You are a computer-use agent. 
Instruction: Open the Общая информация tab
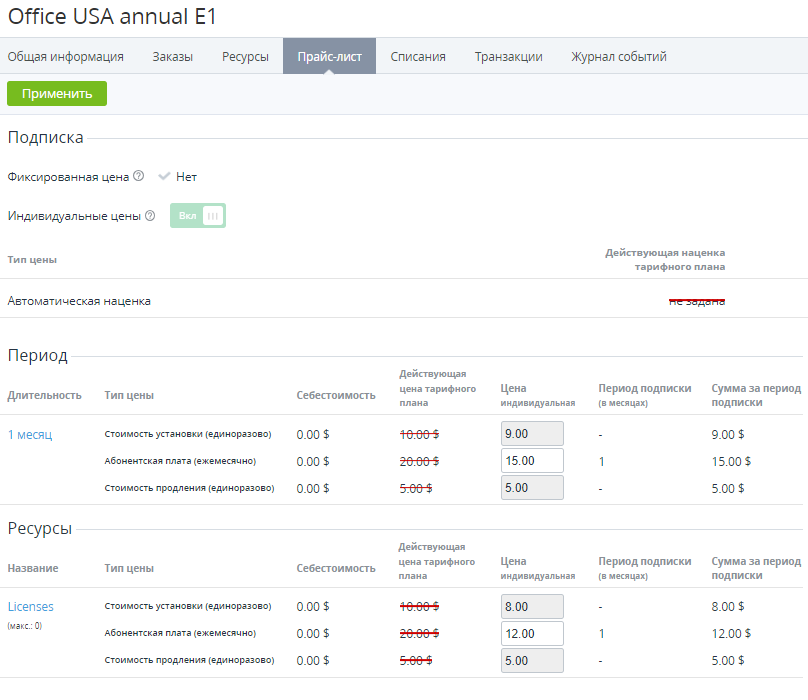click(65, 56)
